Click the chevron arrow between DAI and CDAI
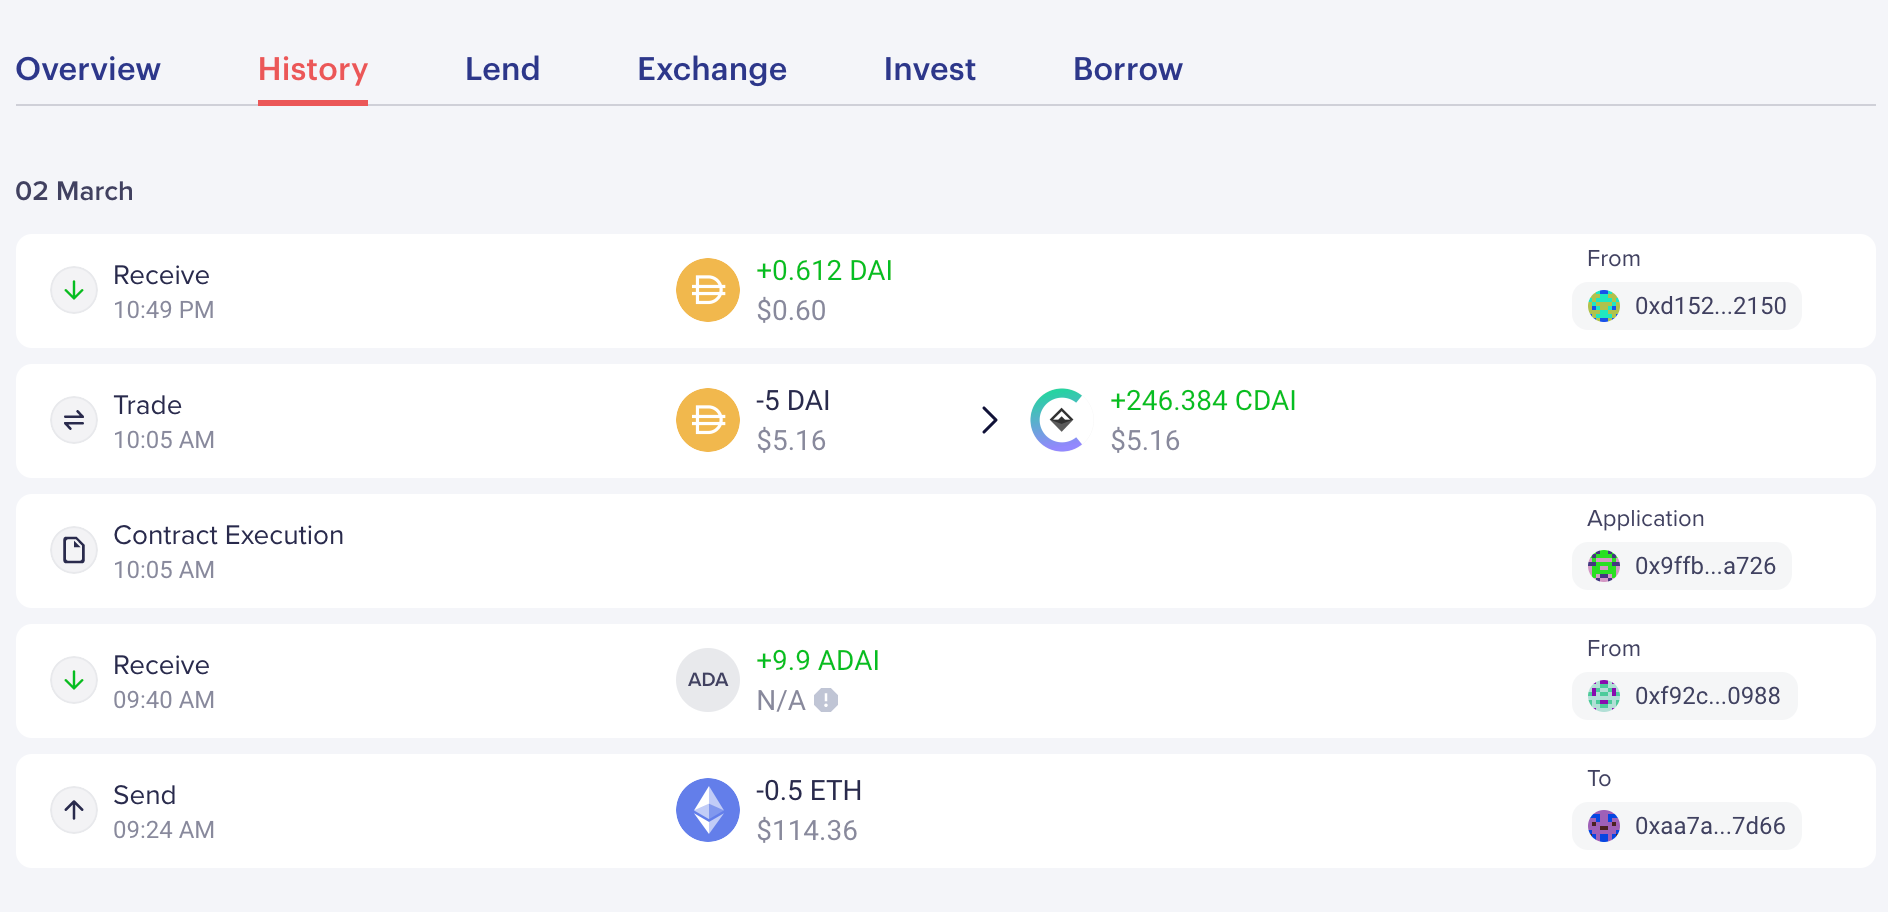1888x912 pixels. (x=989, y=420)
